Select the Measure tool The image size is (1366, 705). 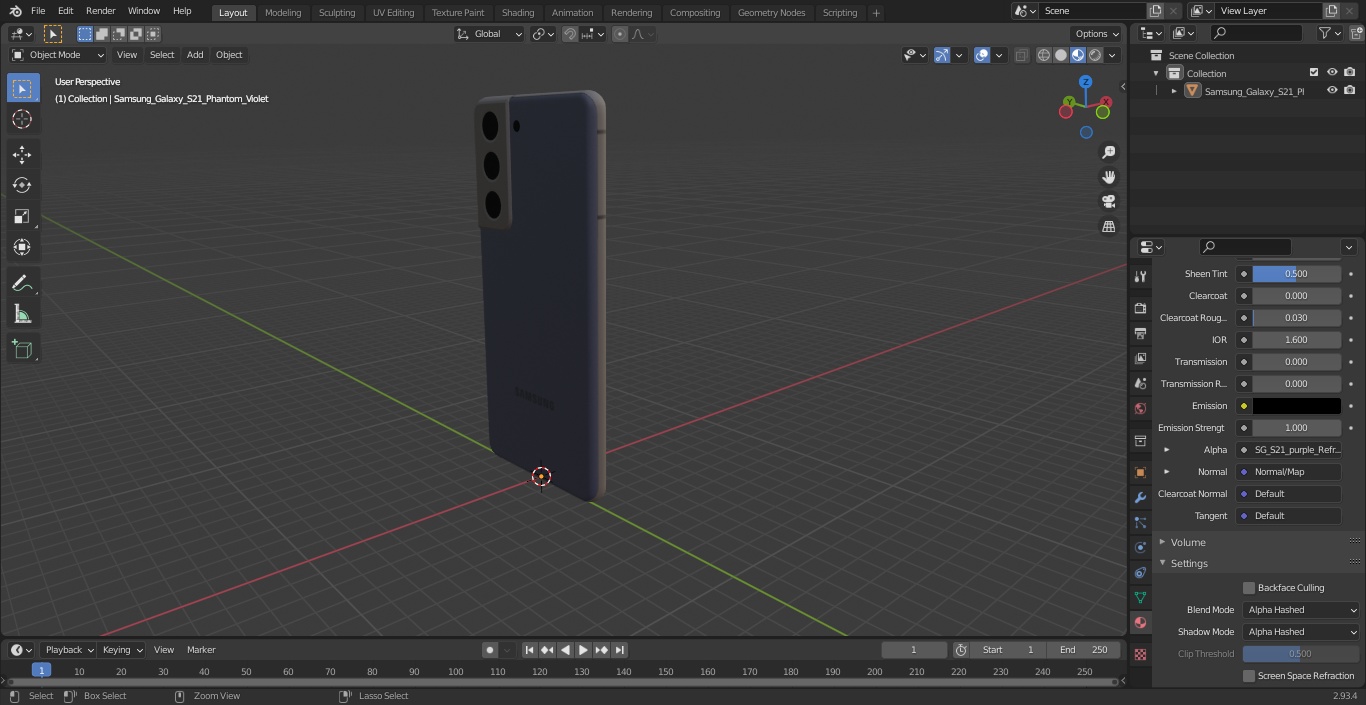[x=22, y=315]
